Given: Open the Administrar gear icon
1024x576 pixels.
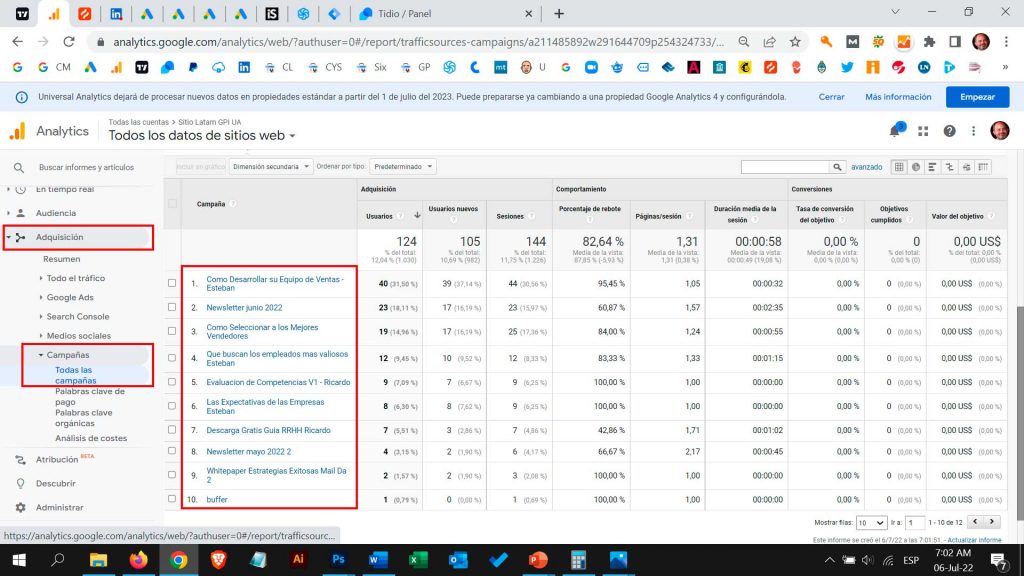Looking at the screenshot, I should point(20,507).
